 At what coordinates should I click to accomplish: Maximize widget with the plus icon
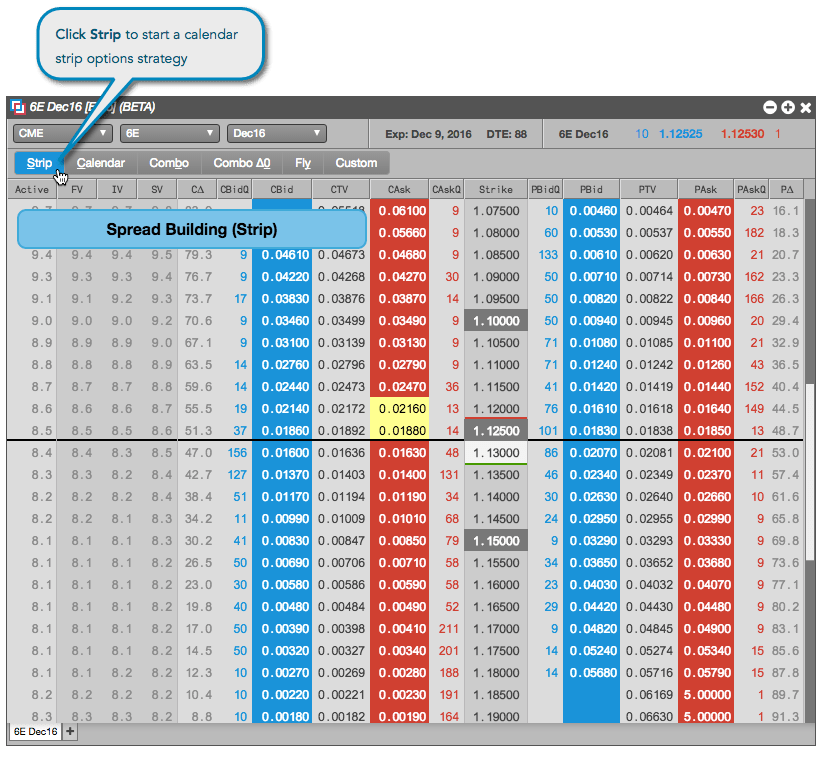click(787, 108)
